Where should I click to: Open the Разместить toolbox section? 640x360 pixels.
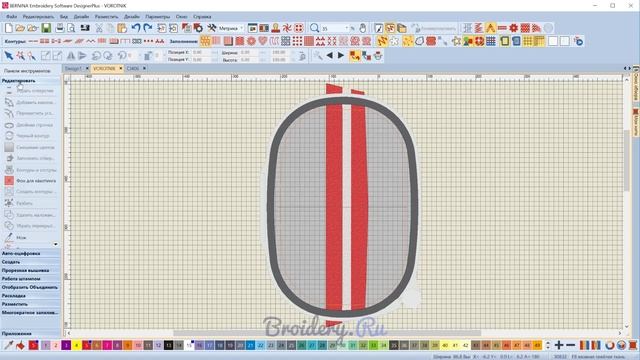tap(30, 304)
